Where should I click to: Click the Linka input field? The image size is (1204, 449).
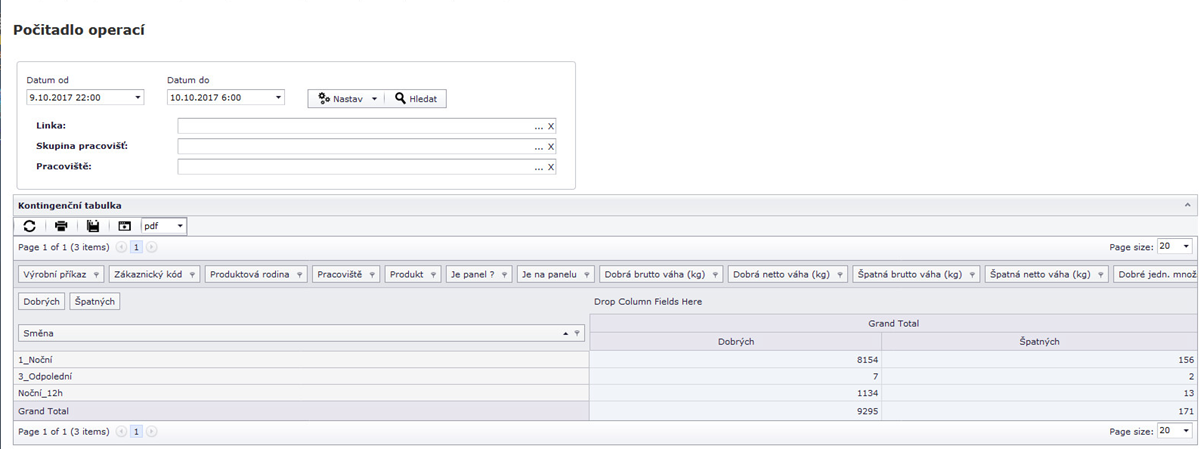coord(355,127)
